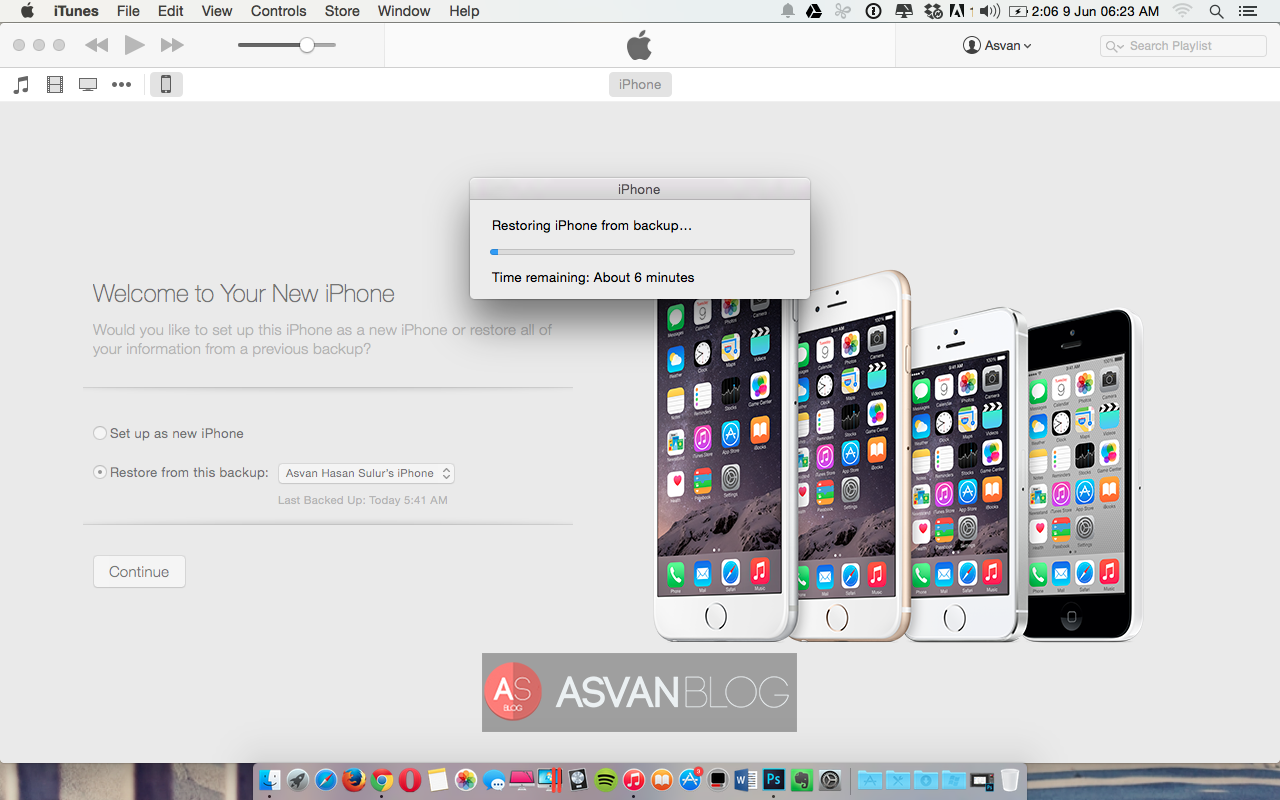Open Photoshop from the Dock
This screenshot has height=800, width=1280.
click(774, 780)
